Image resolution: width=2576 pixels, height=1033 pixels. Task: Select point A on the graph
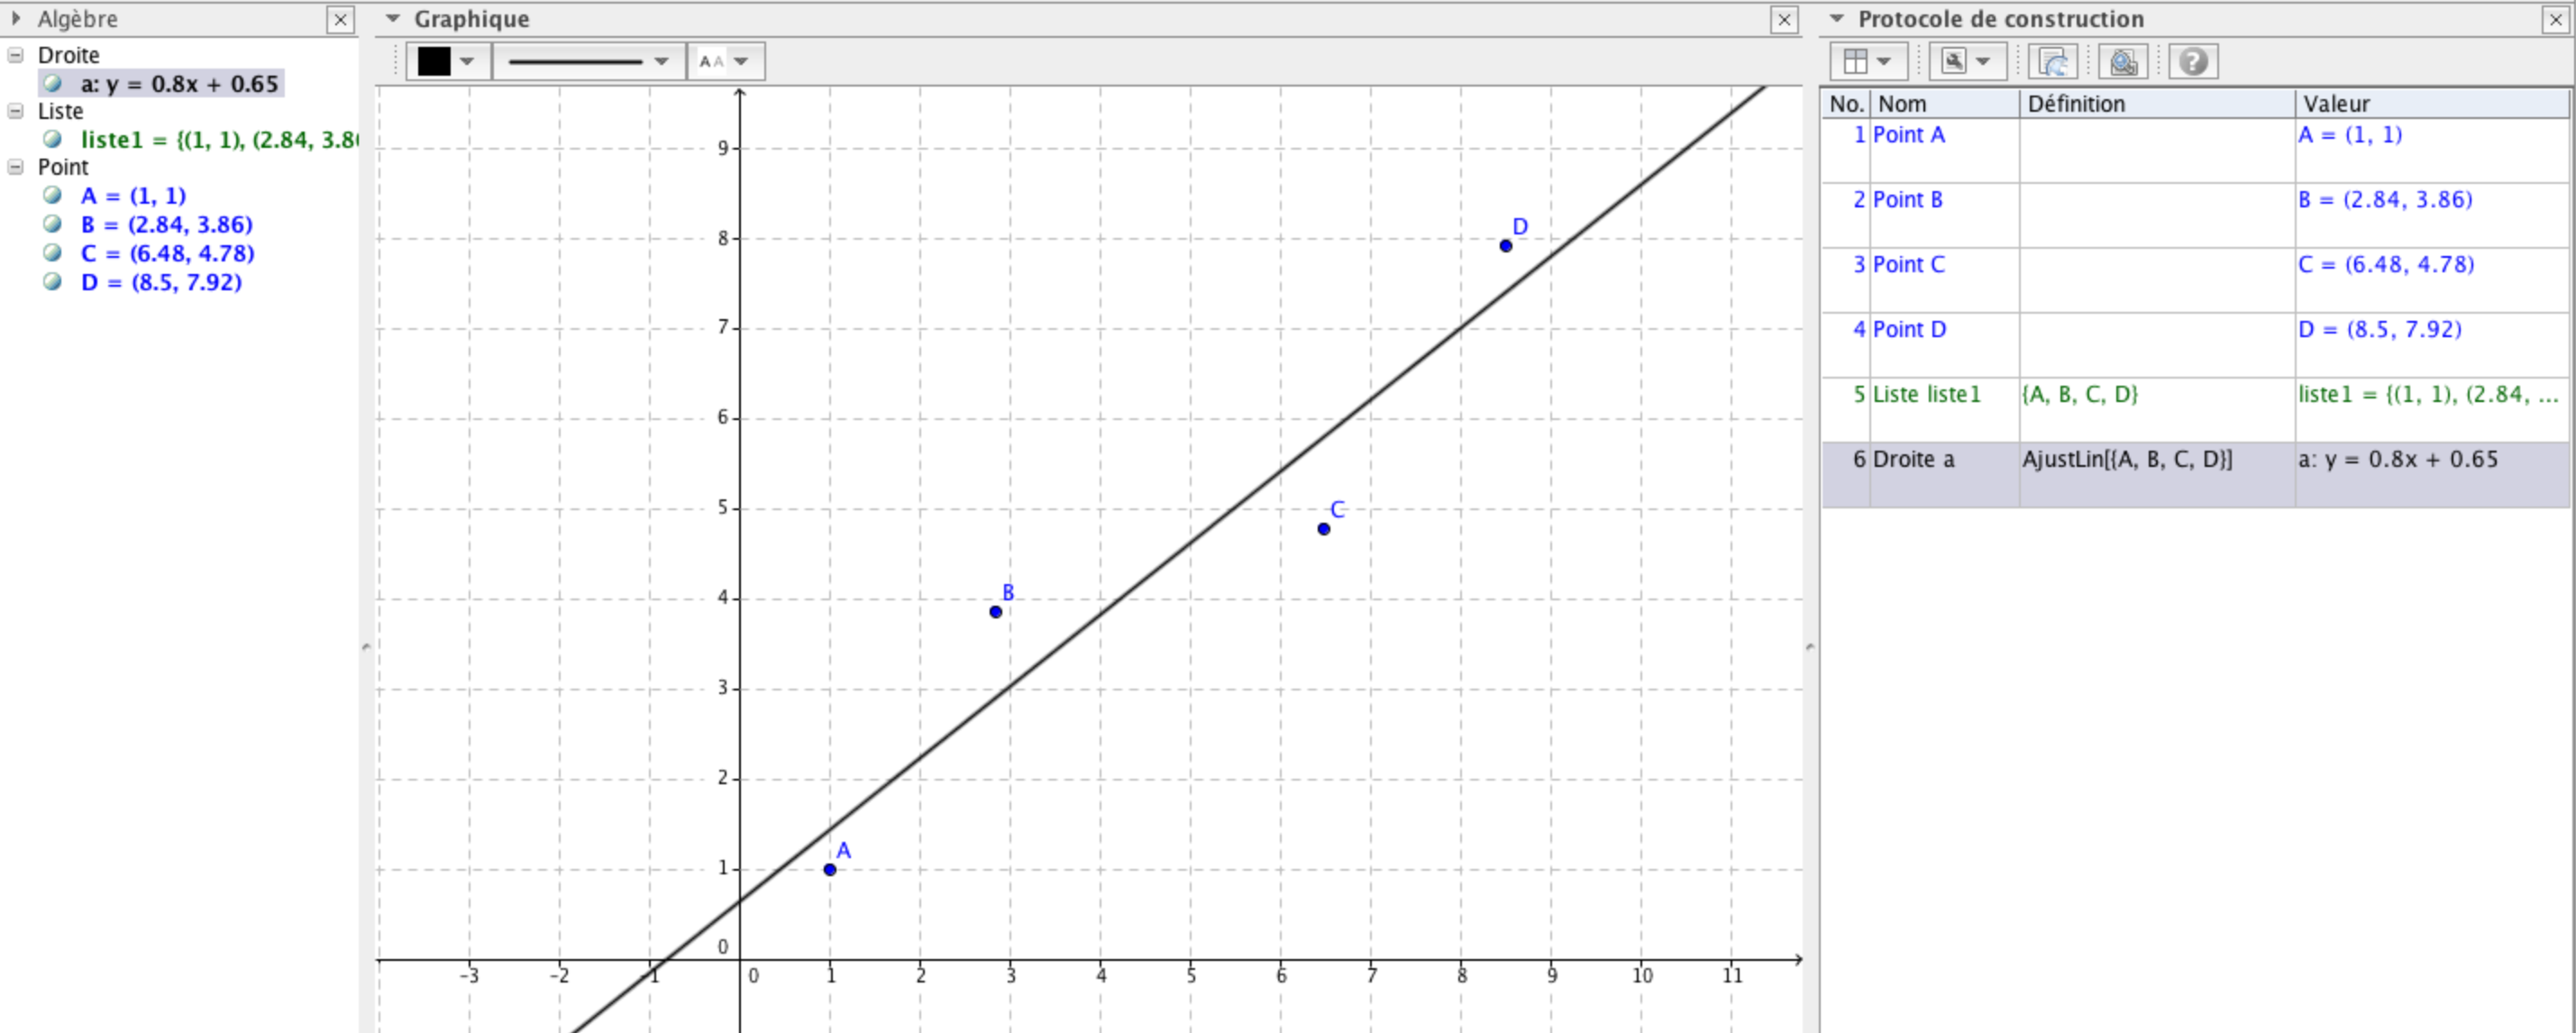(830, 869)
